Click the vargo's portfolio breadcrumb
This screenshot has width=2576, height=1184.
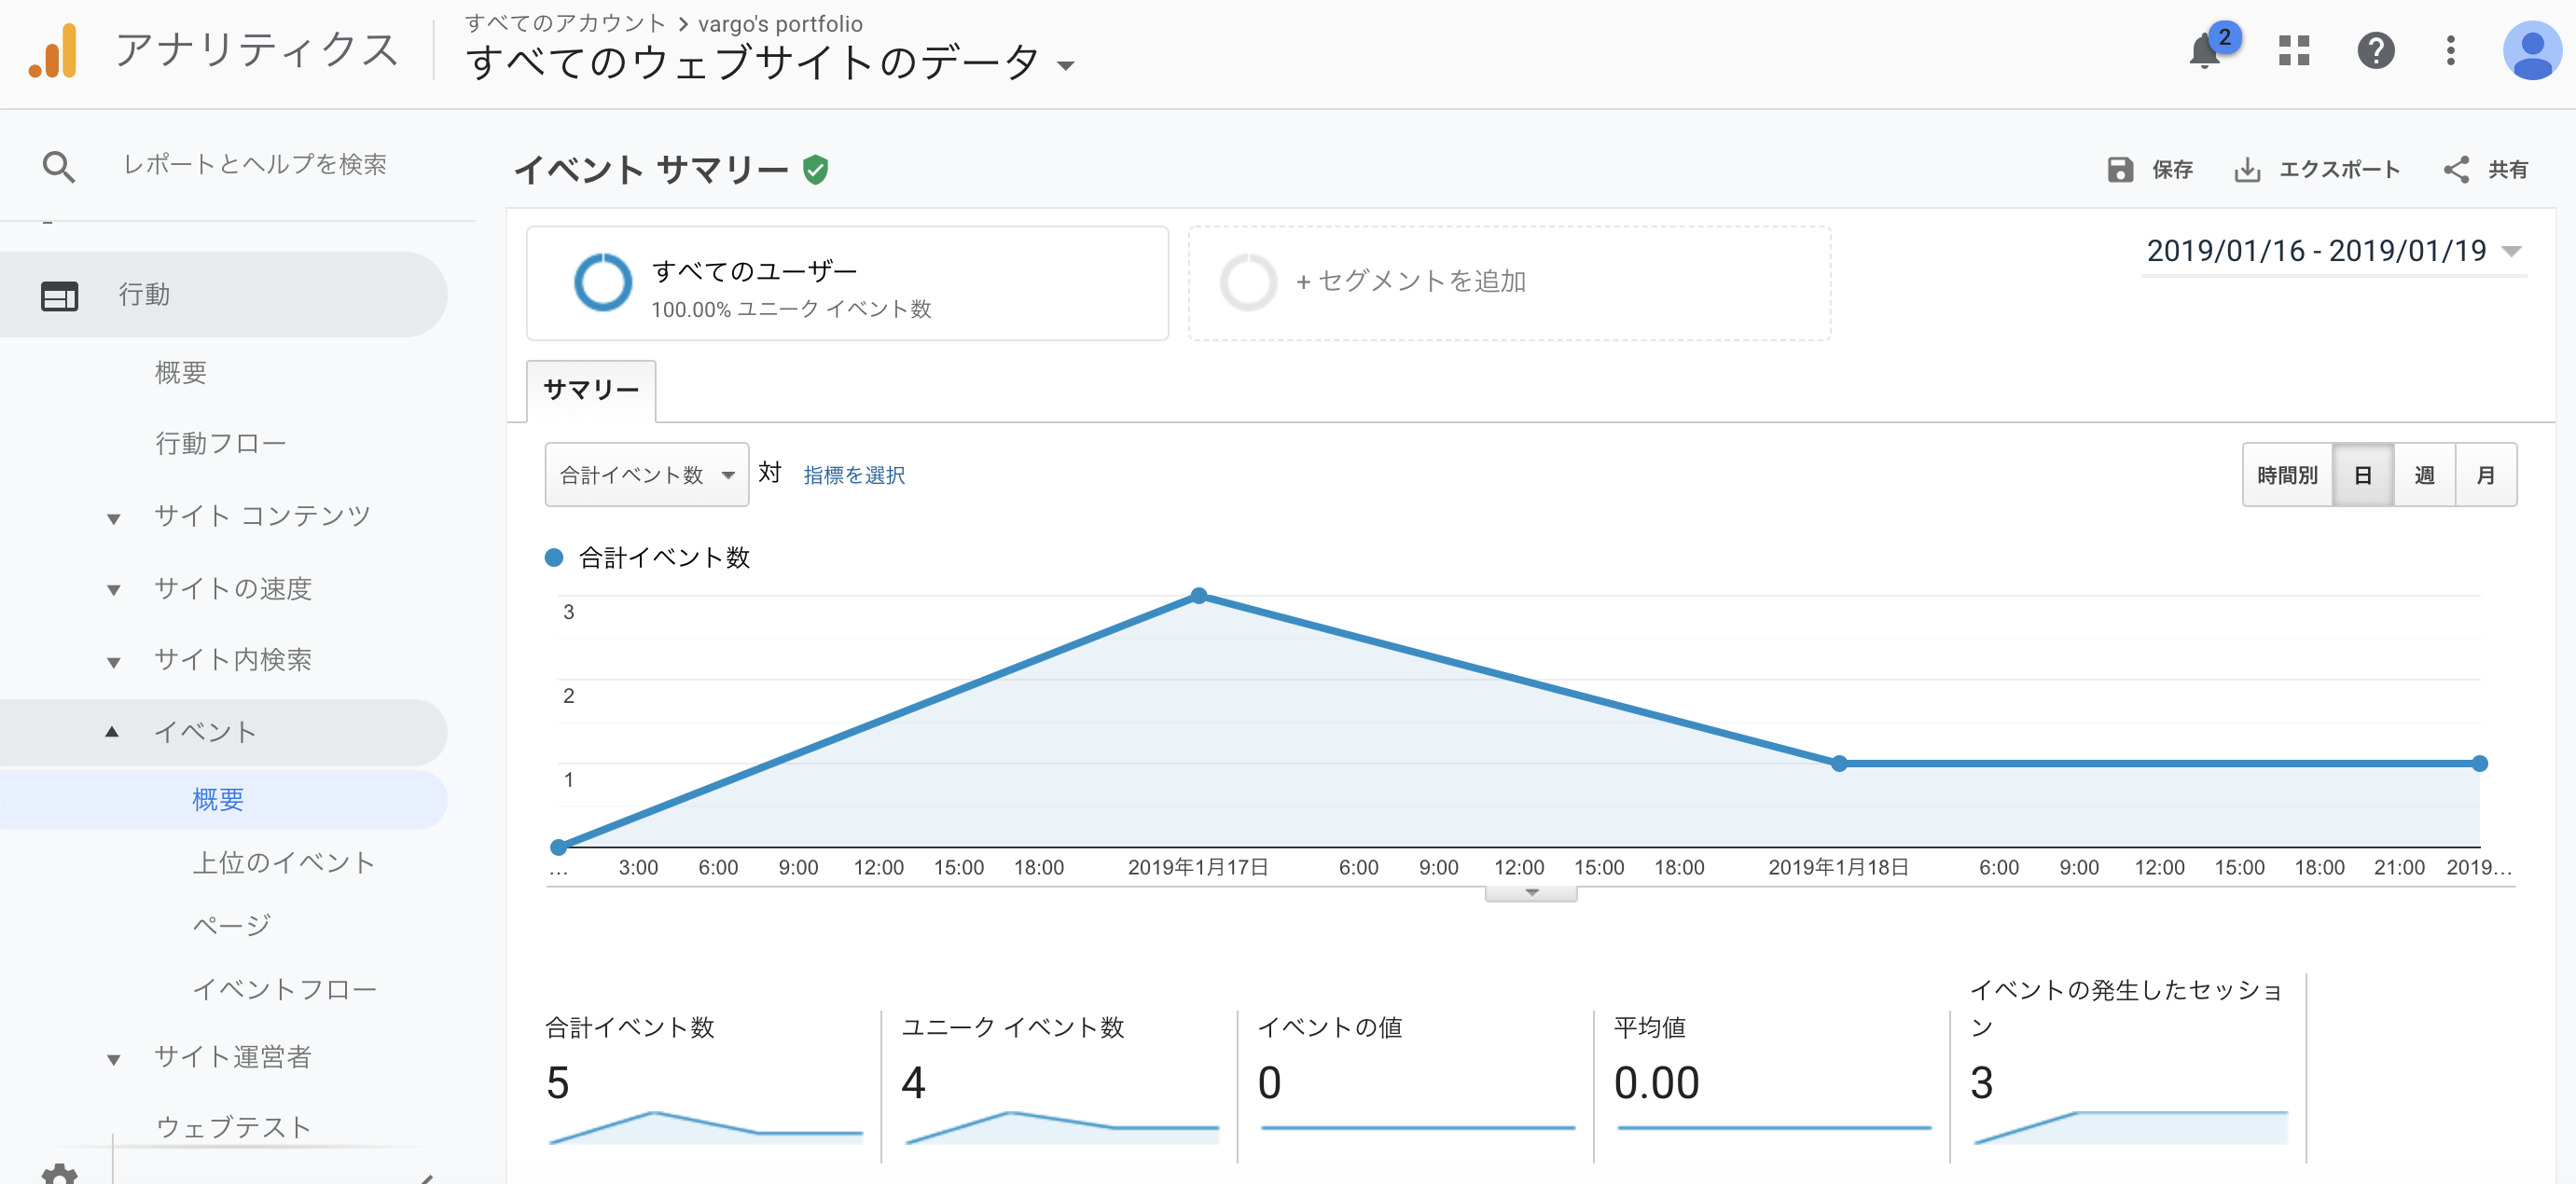point(780,23)
